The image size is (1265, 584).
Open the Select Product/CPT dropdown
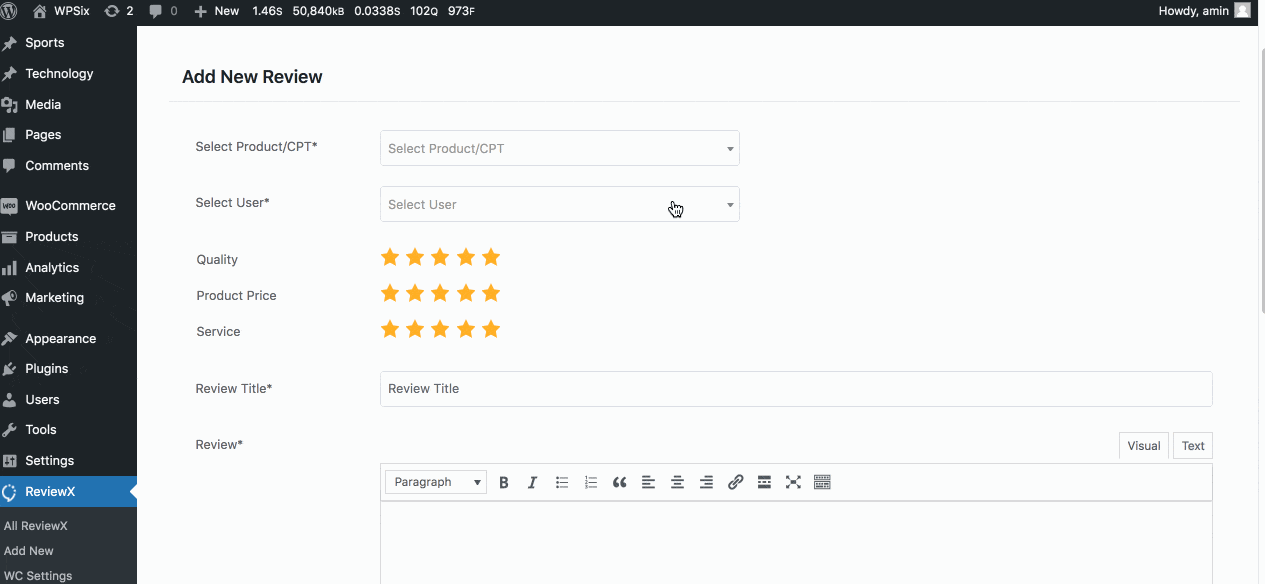(559, 149)
